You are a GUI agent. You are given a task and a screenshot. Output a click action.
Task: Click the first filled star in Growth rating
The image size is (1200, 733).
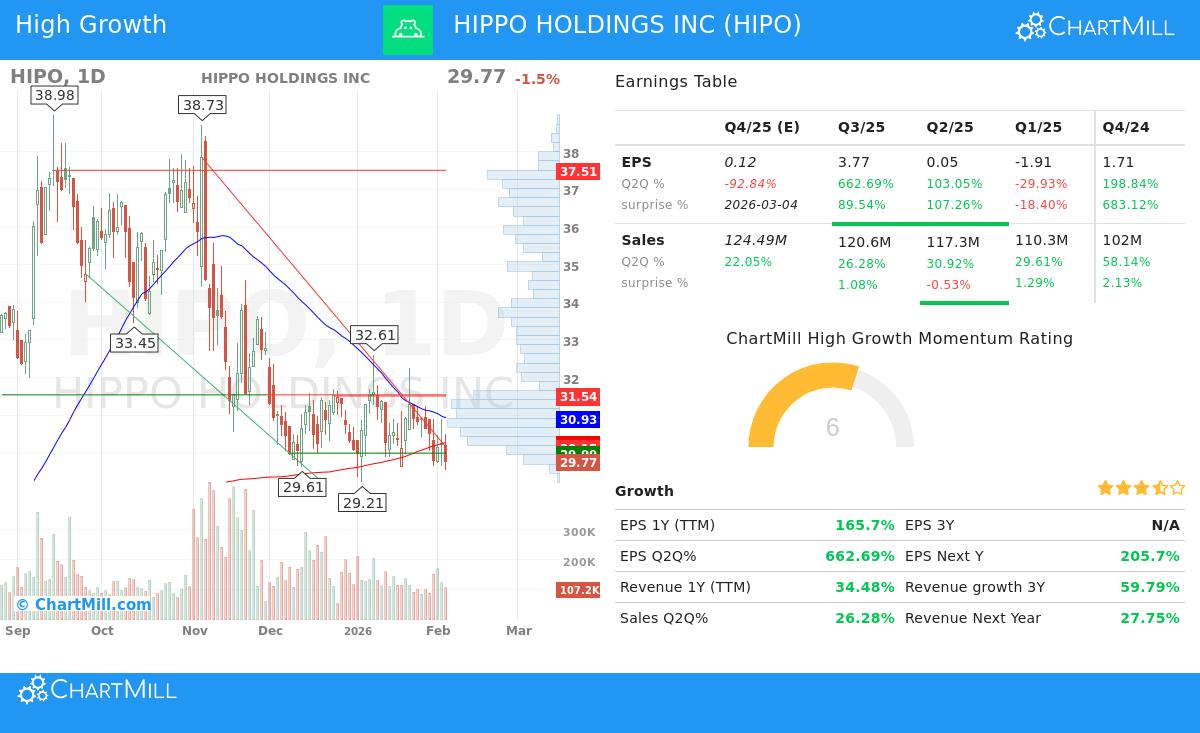pyautogui.click(x=1104, y=488)
